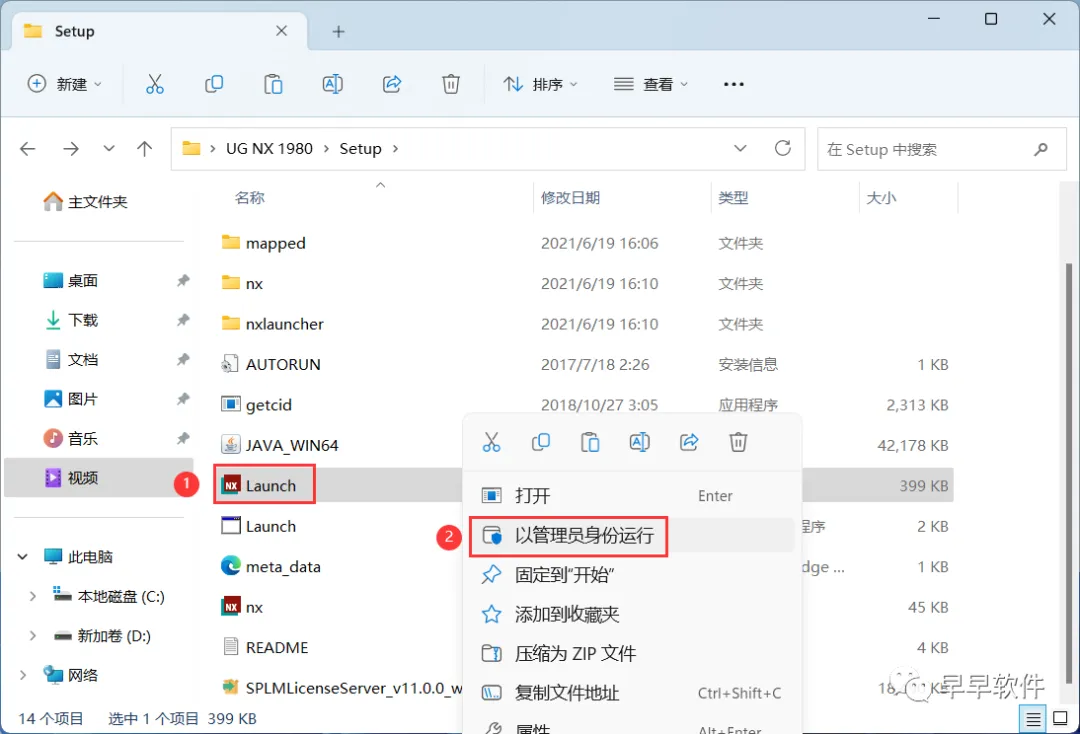The image size is (1080, 734).
Task: Click the Rename icon in the toolbar
Action: [333, 84]
